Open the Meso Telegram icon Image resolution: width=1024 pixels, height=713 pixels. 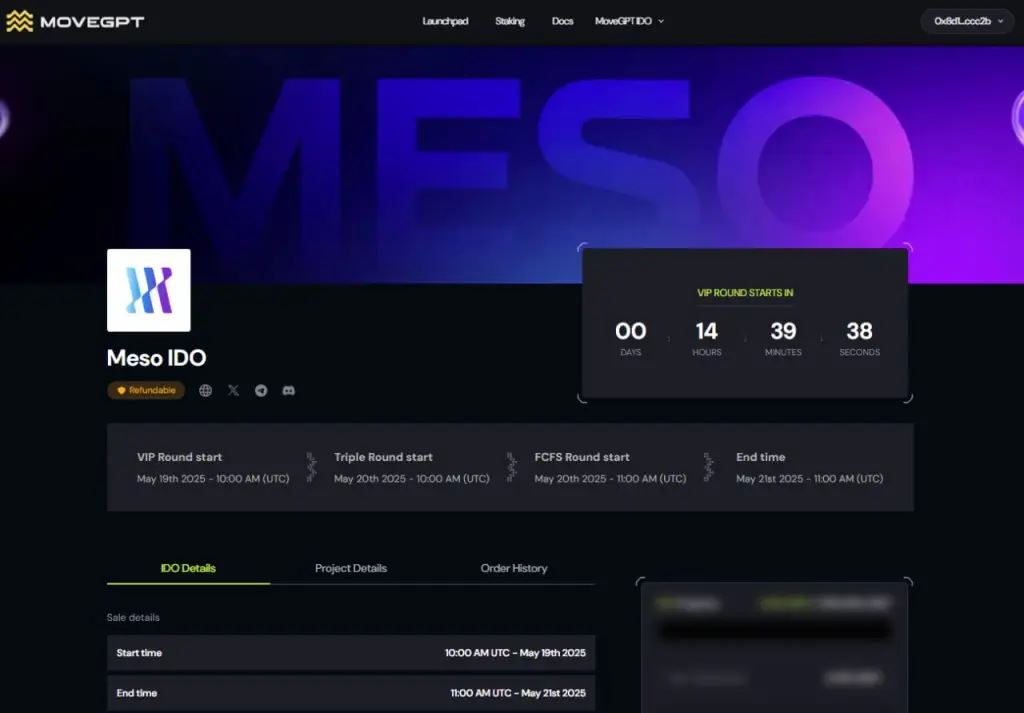(261, 391)
